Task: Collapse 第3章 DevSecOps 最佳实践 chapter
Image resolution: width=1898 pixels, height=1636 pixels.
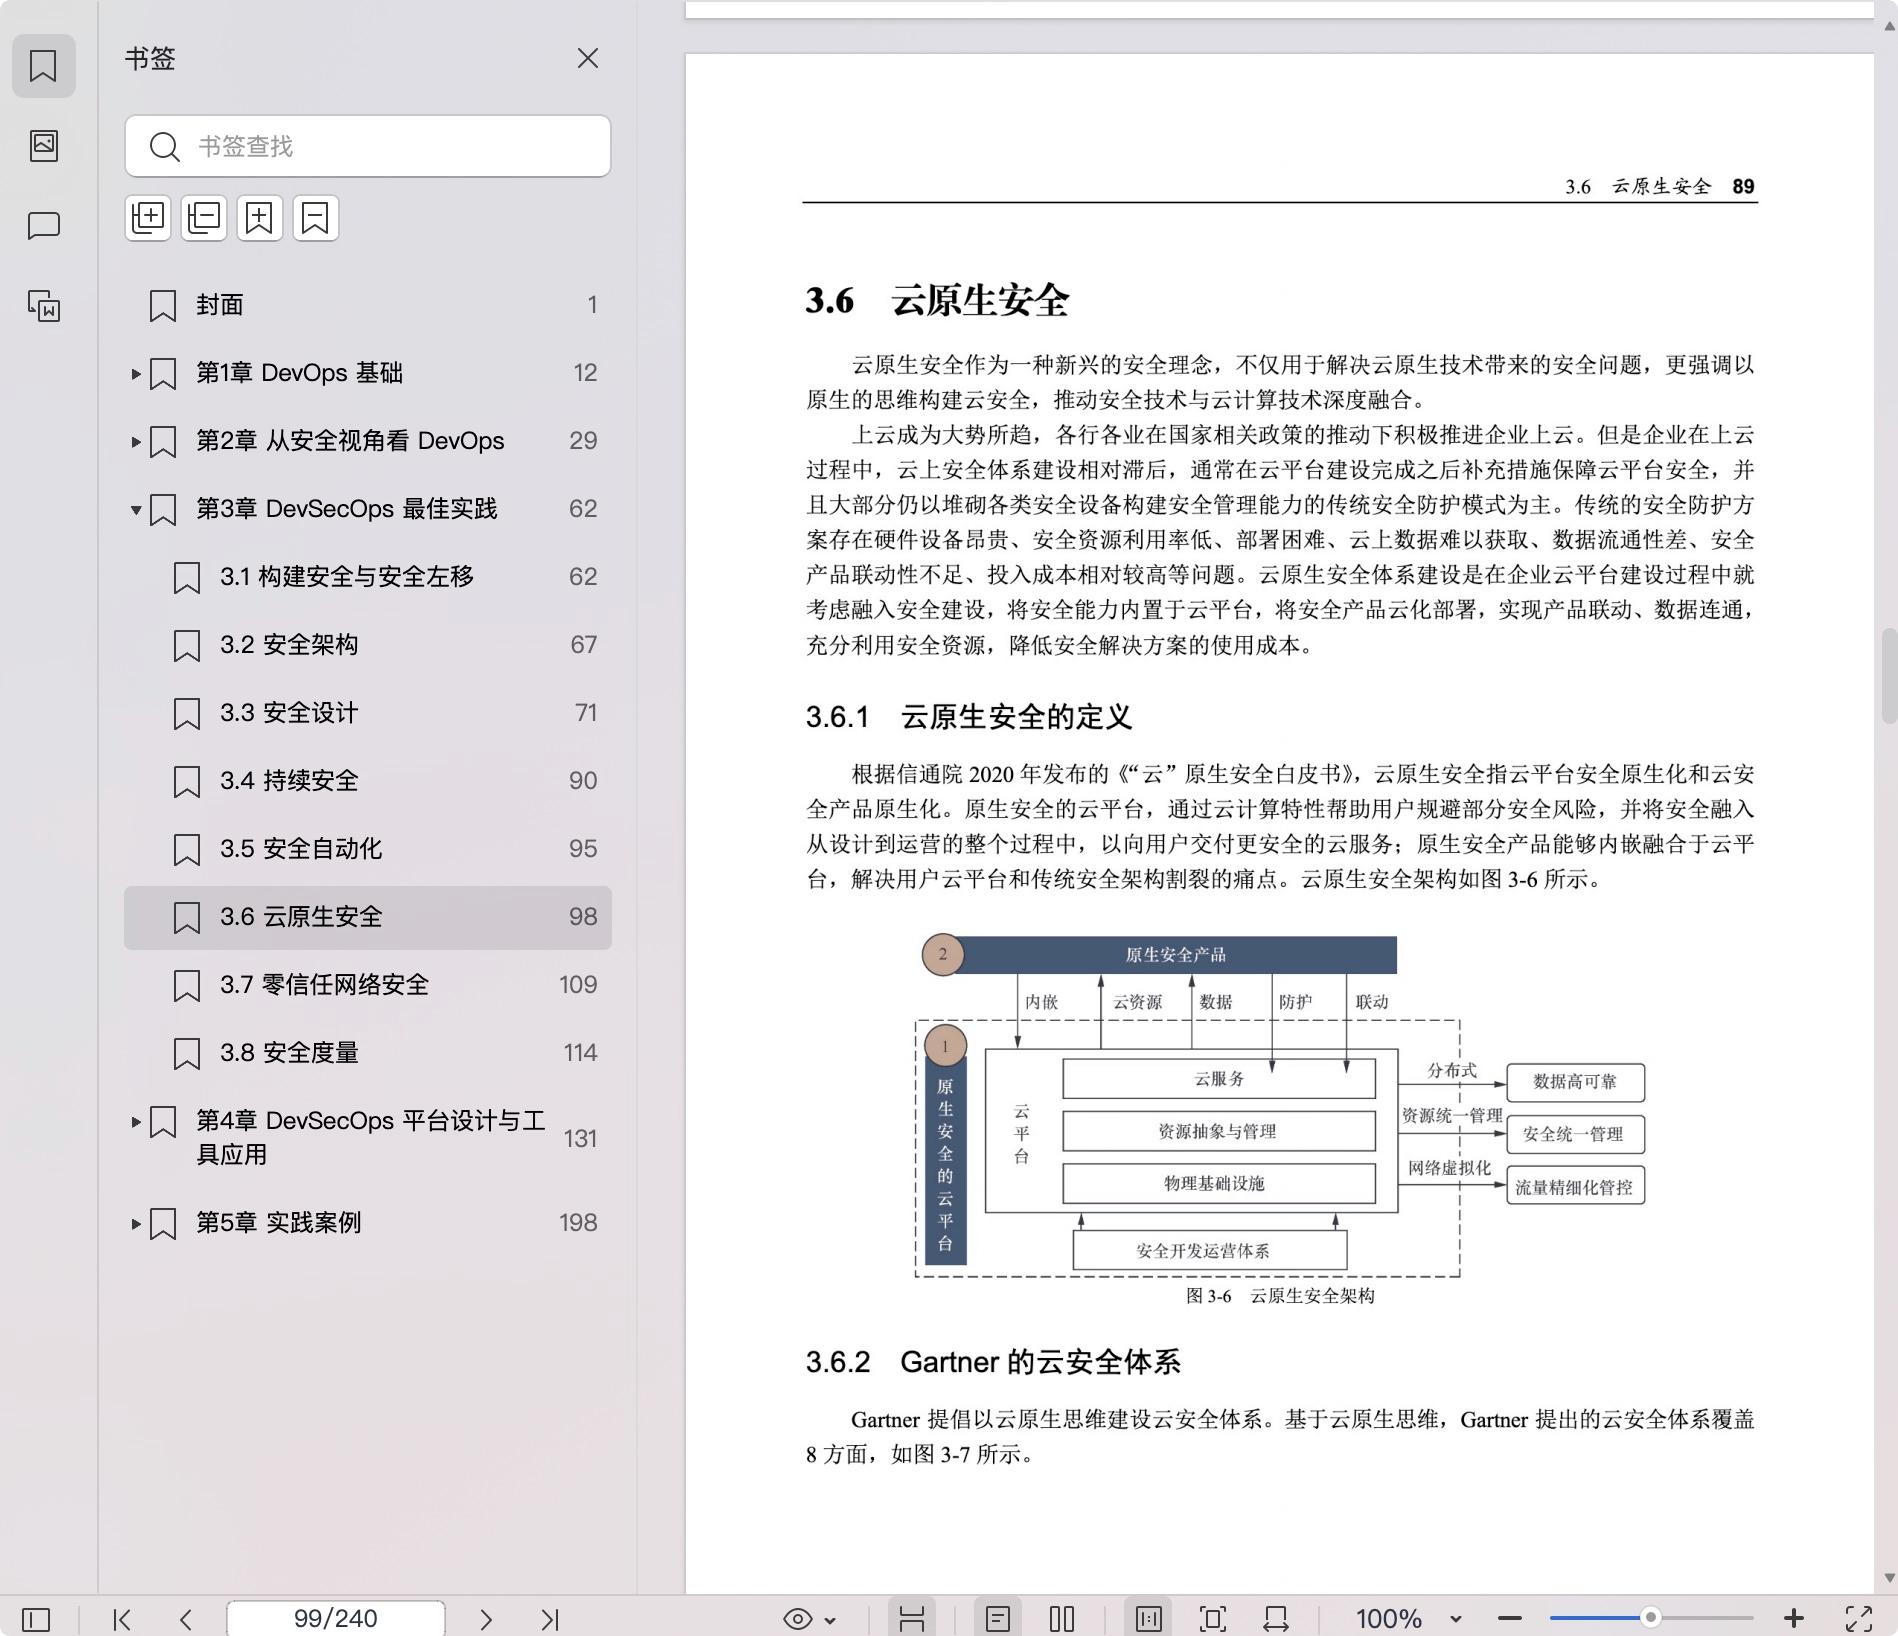Action: coord(135,510)
